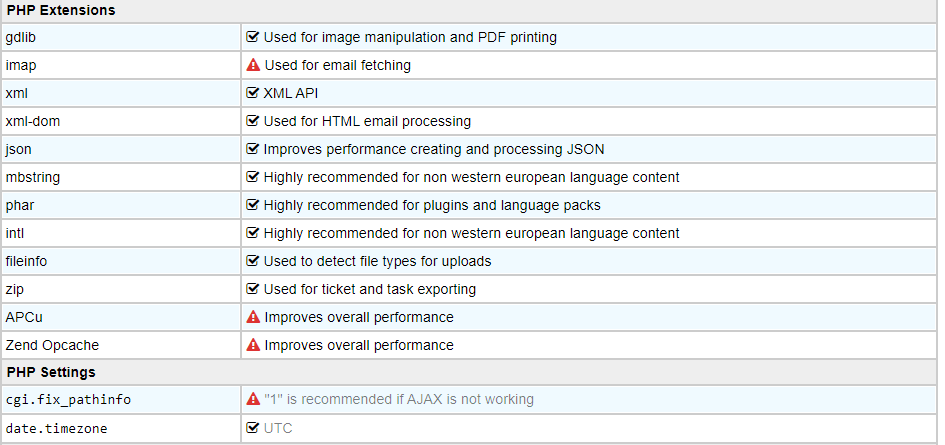Click the fileinfo extension name

pos(26,261)
